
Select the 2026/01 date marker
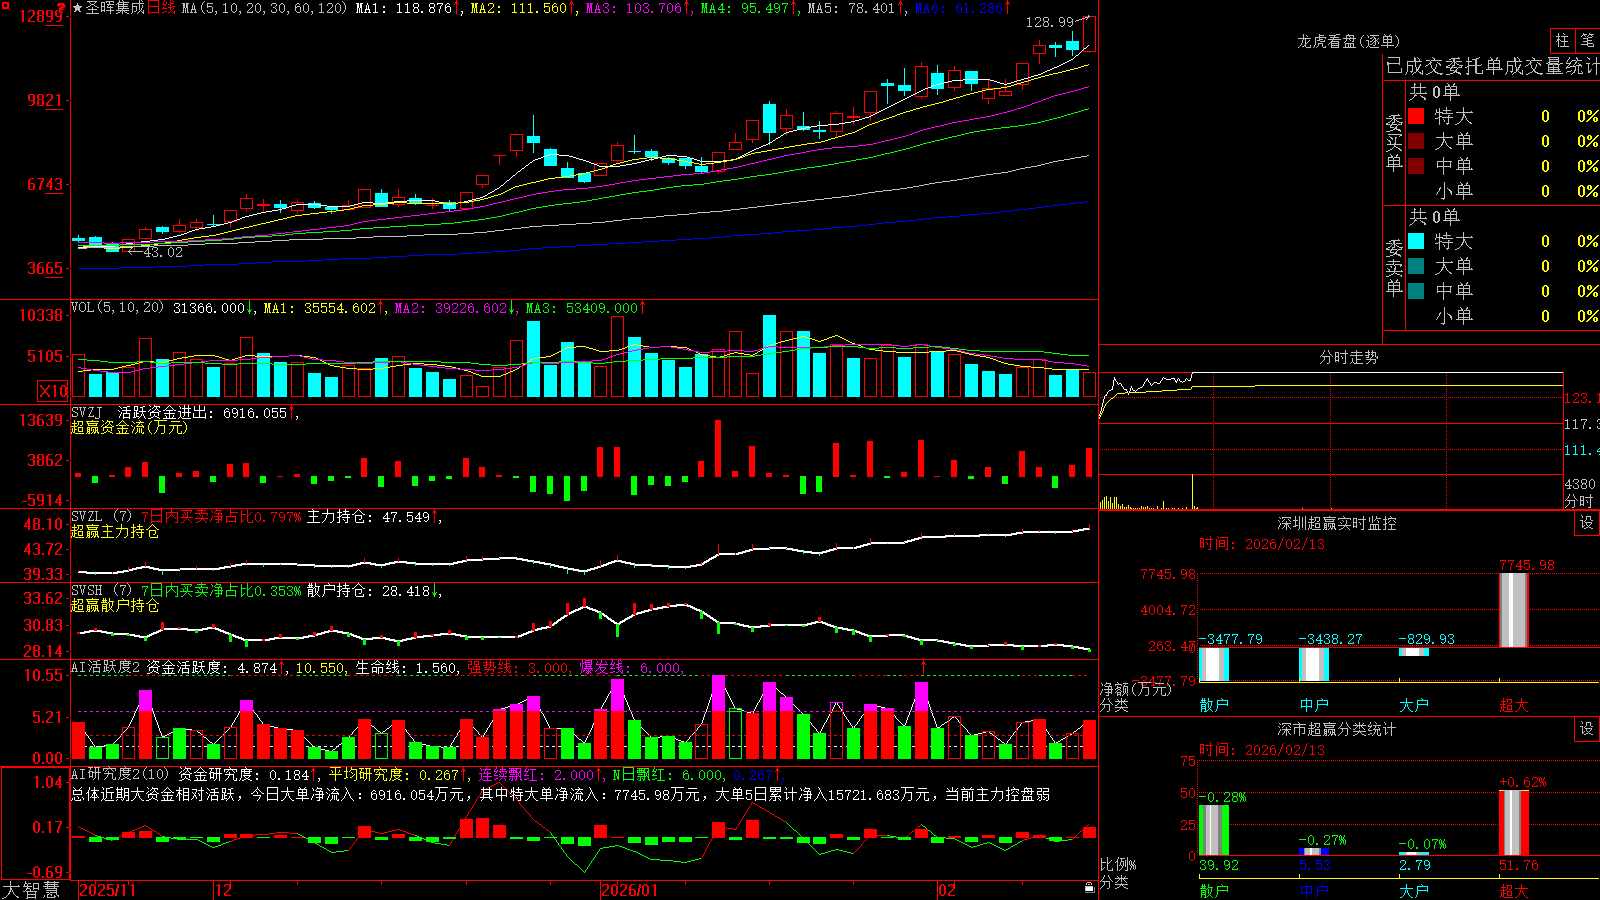[630, 890]
